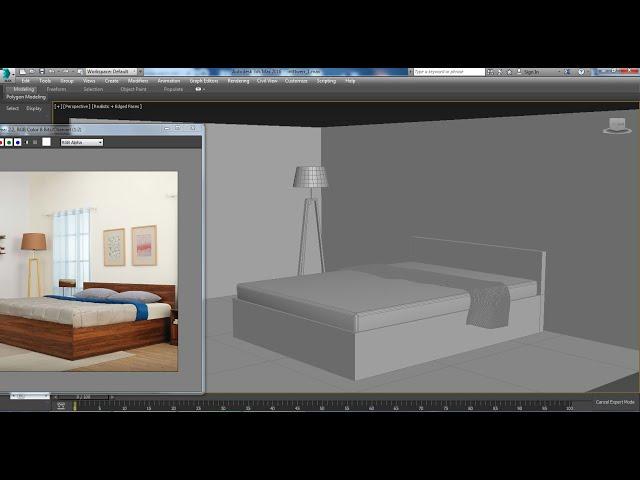Viewport: 640px width, 480px height.
Task: Open the Customize menu
Action: click(x=296, y=81)
